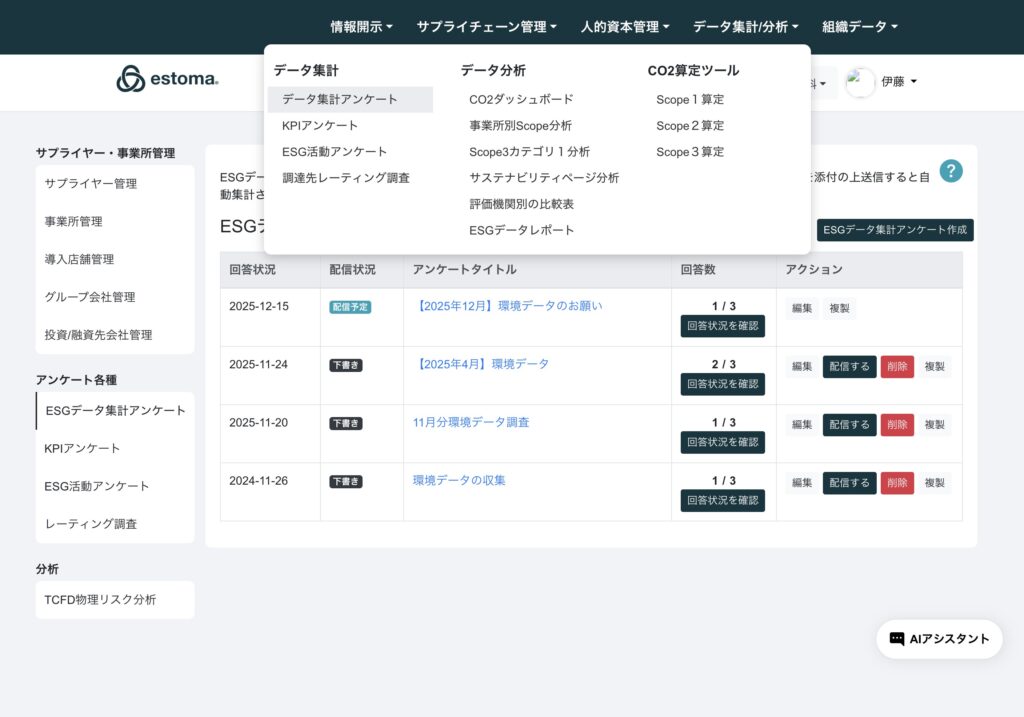Open the AI assistant chat button

point(939,639)
